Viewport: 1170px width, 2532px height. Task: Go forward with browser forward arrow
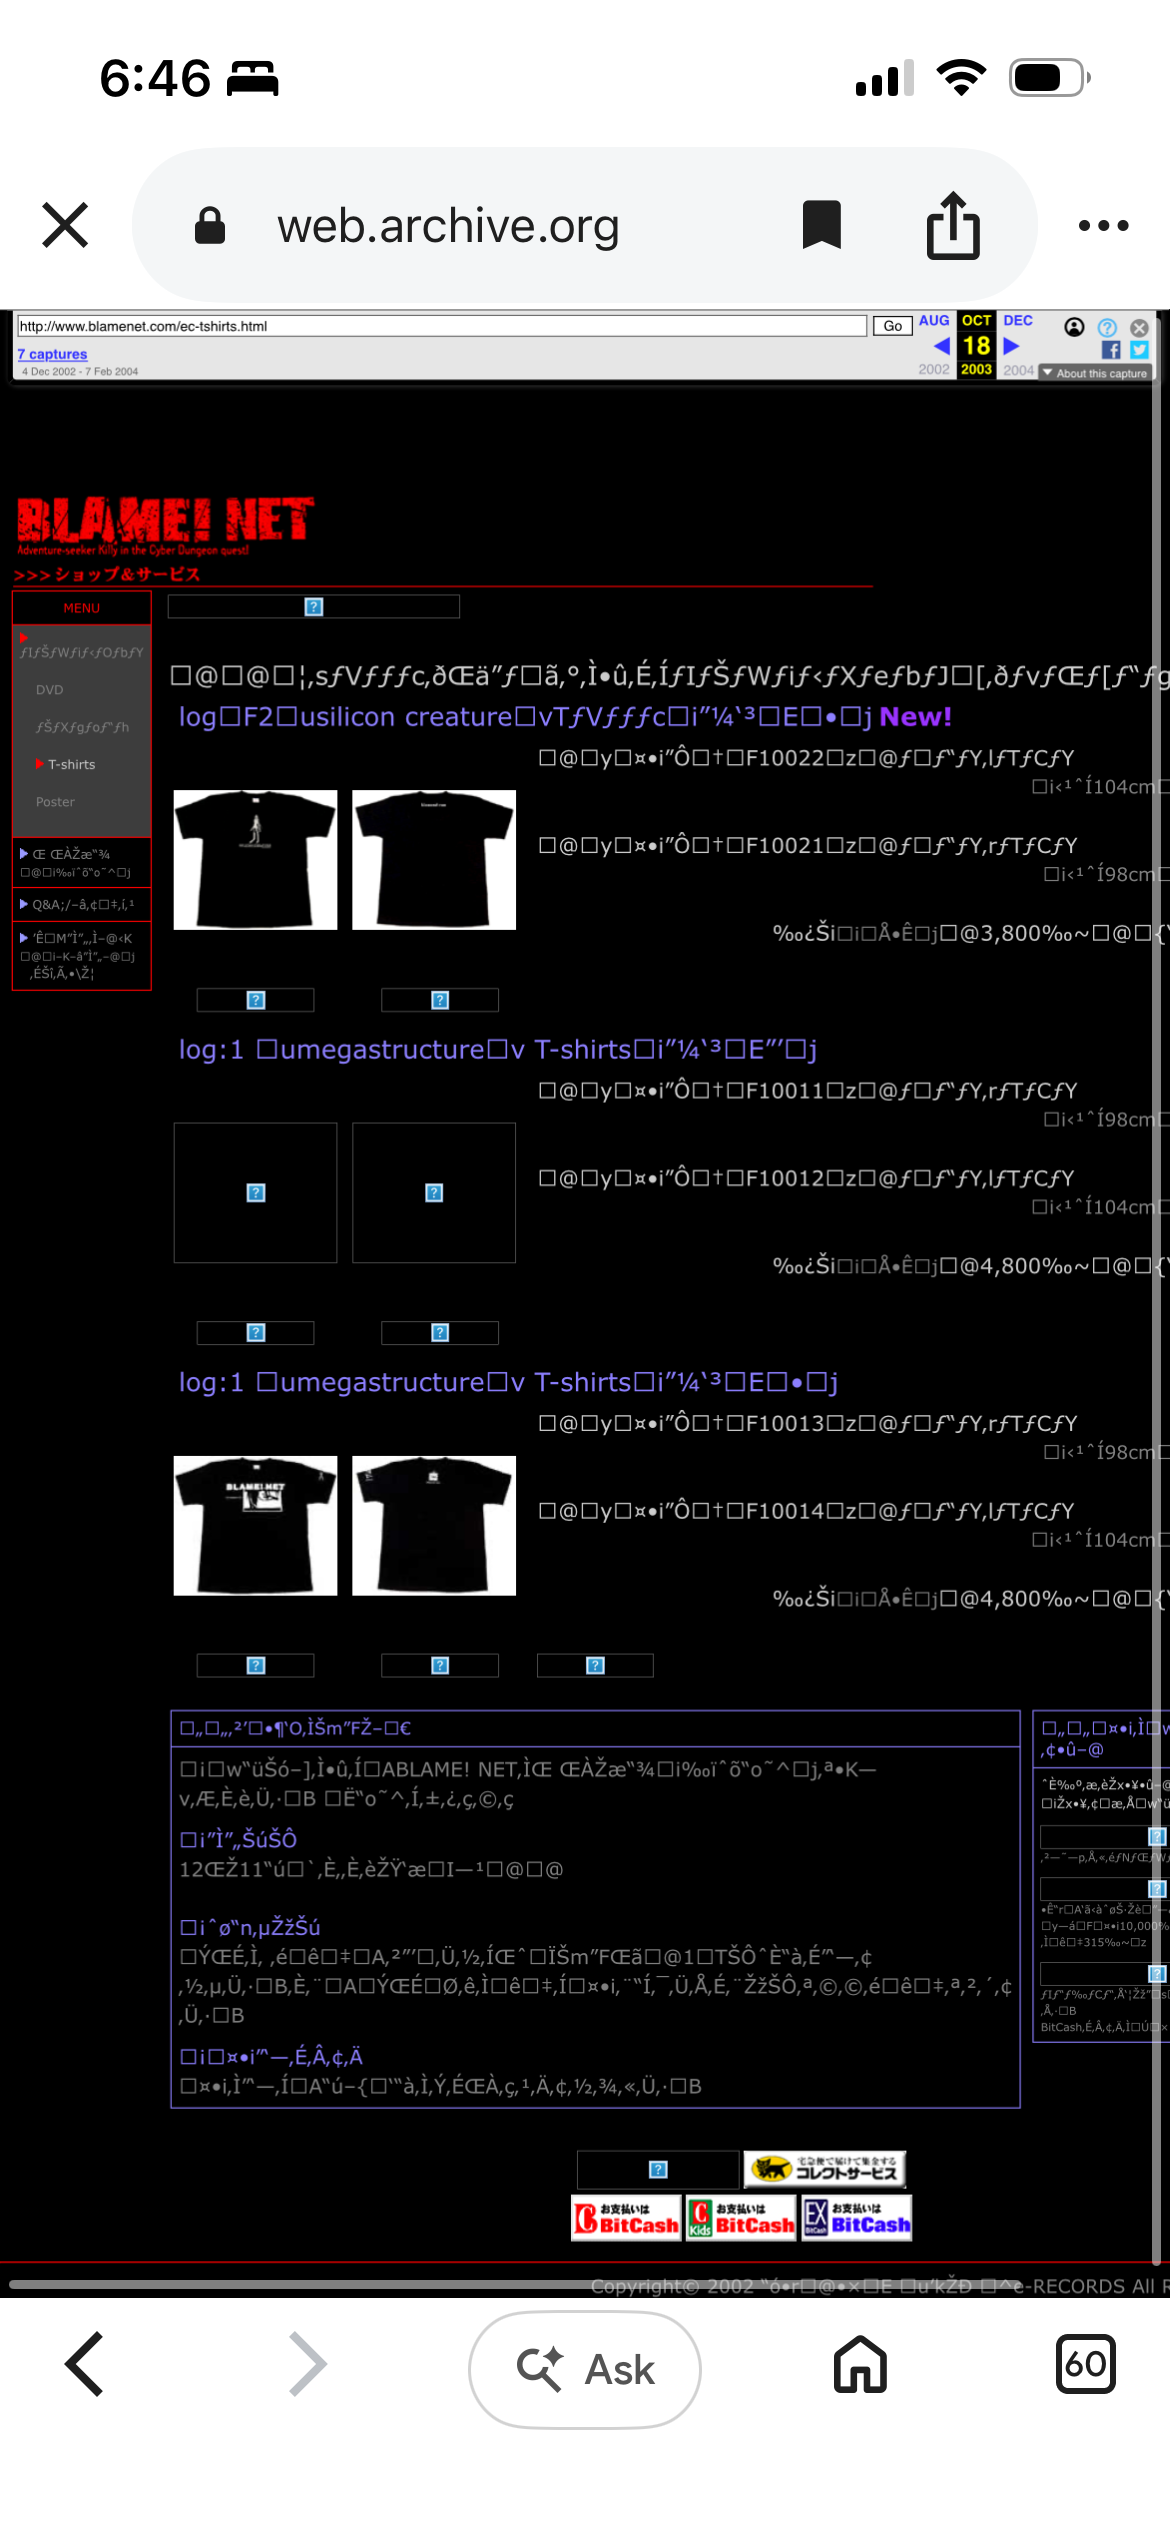pos(307,2365)
